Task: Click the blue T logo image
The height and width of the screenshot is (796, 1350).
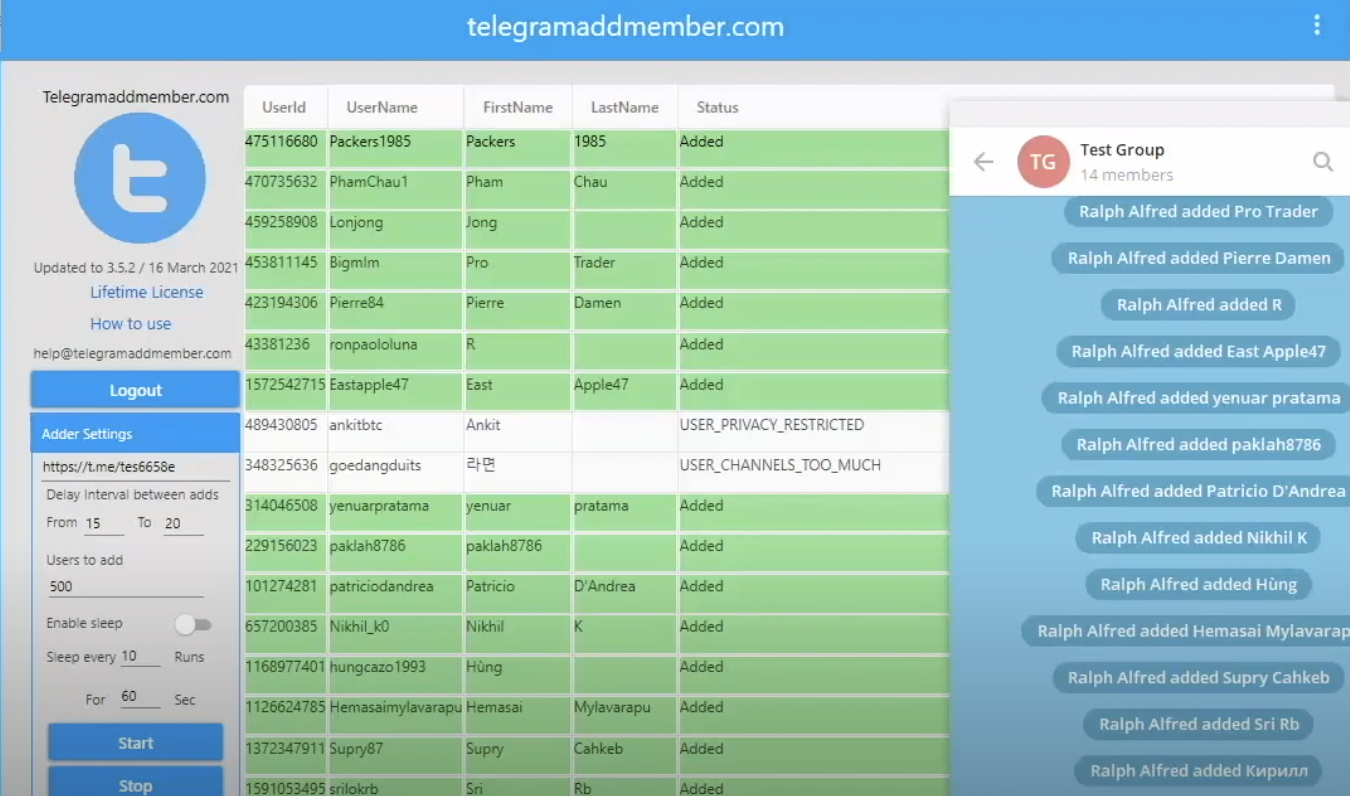Action: pyautogui.click(x=140, y=178)
